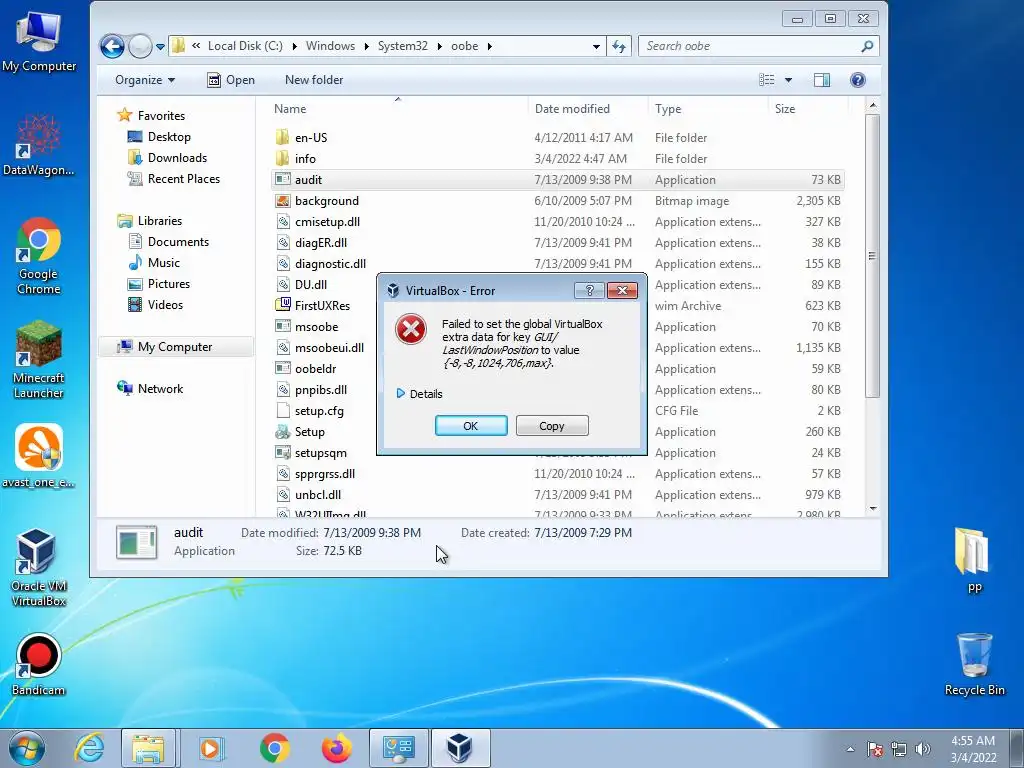
Task: Click the Windows breadcrumb in the address bar
Action: pyautogui.click(x=330, y=46)
